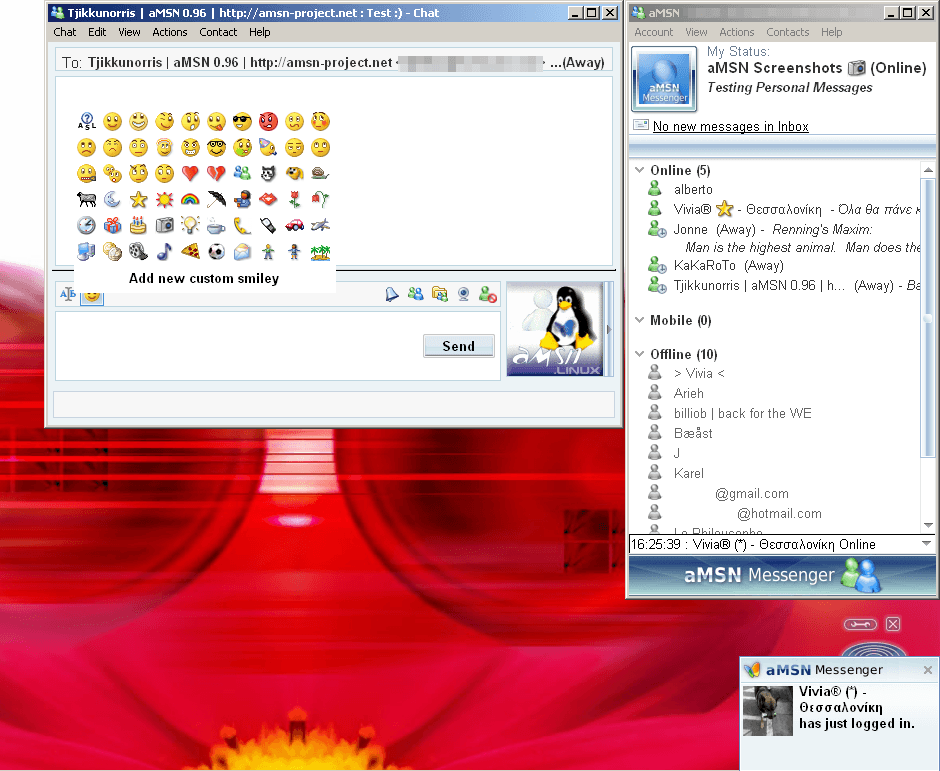
Task: Choose the sunglasses smiley
Action: point(242,122)
